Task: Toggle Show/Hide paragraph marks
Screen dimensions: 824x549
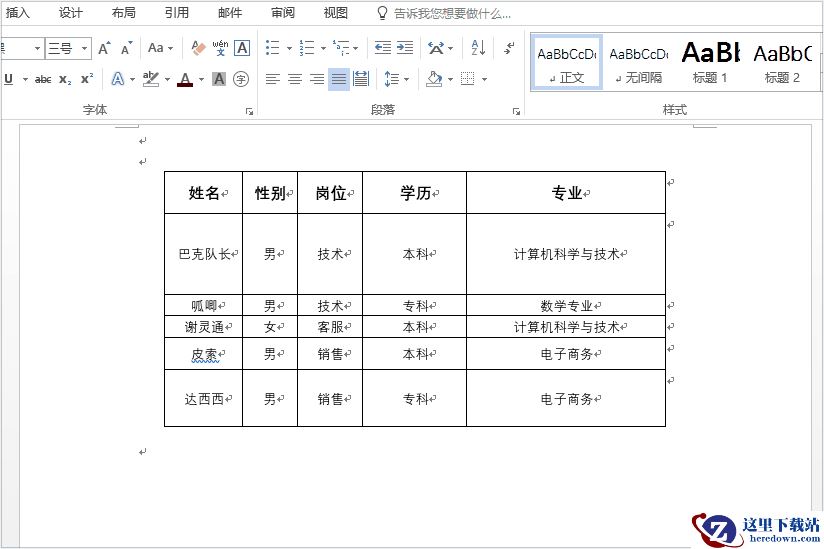Action: (x=509, y=48)
